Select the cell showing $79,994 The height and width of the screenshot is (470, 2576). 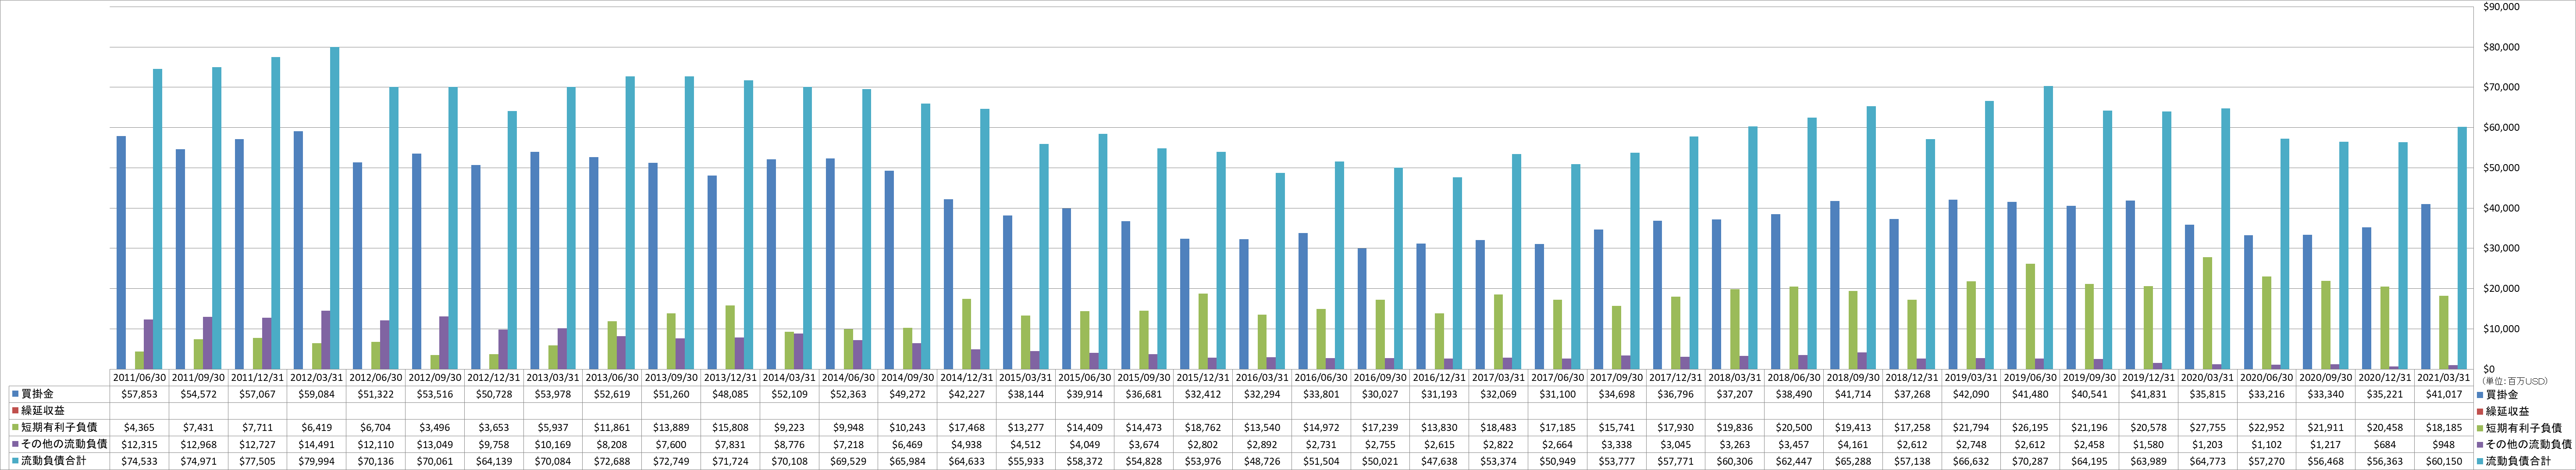pyautogui.click(x=317, y=461)
